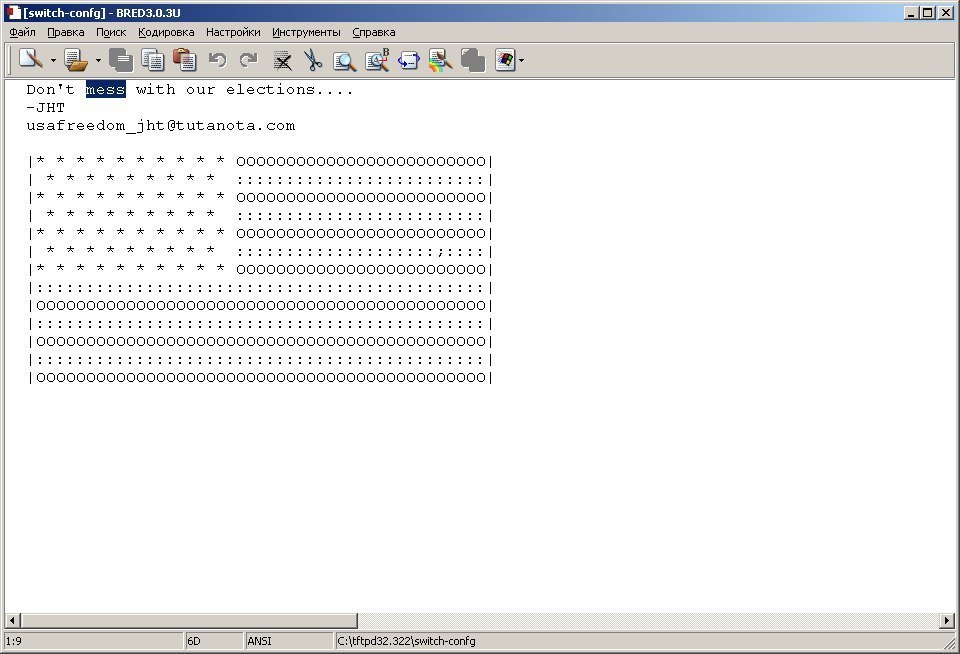The height and width of the screenshot is (654, 960).
Task: Open Find with the magnifier icon
Action: tap(344, 61)
